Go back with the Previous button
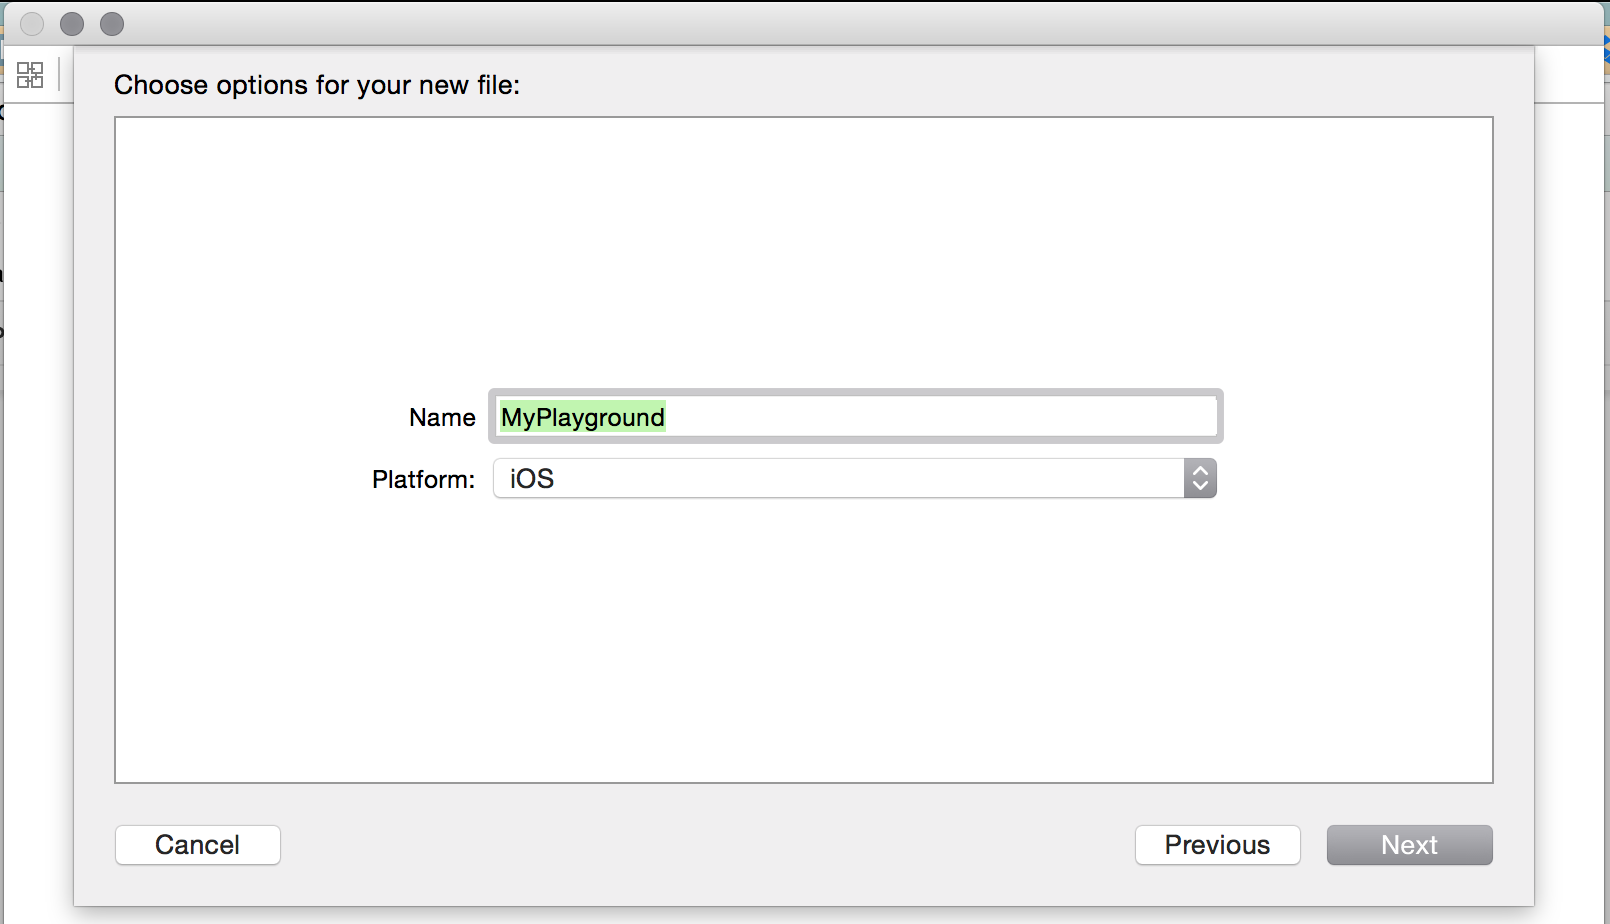Image resolution: width=1610 pixels, height=924 pixels. (x=1217, y=845)
